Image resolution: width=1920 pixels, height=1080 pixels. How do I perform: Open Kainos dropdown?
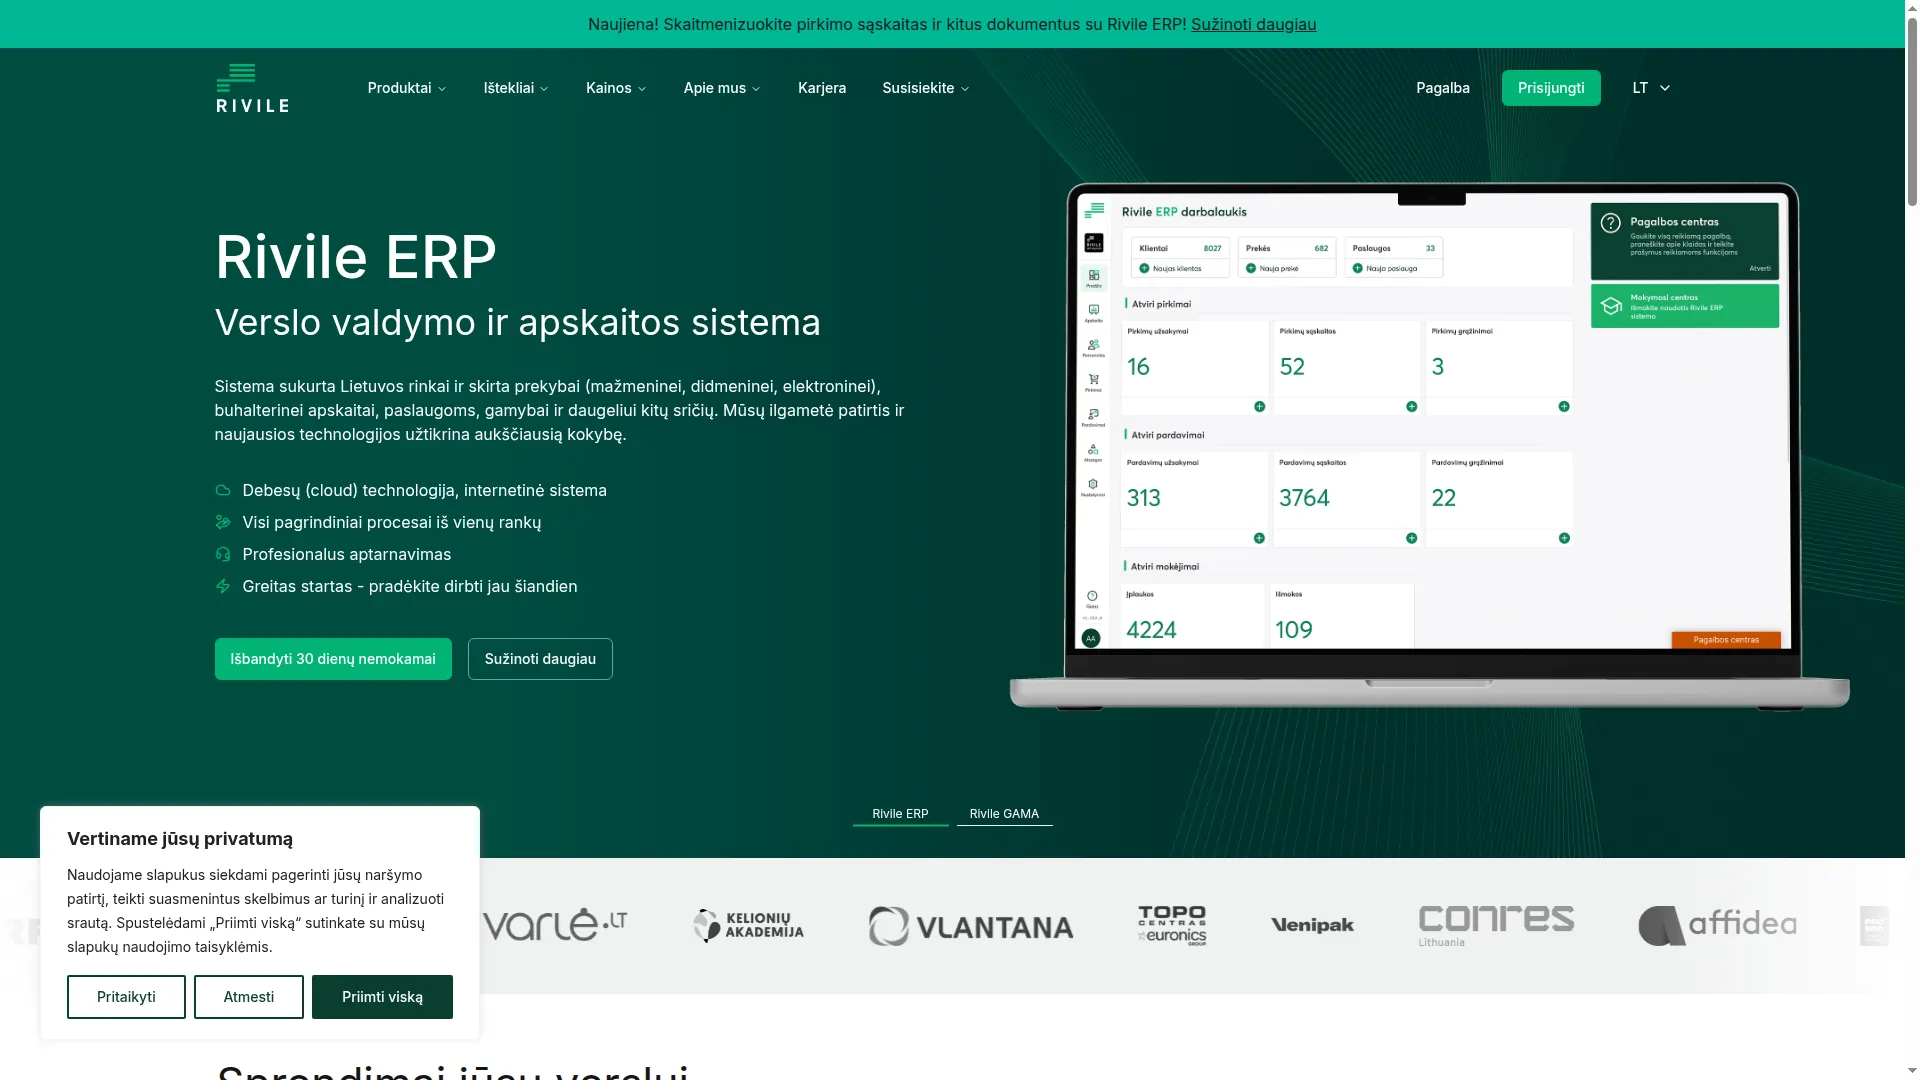[x=616, y=88]
